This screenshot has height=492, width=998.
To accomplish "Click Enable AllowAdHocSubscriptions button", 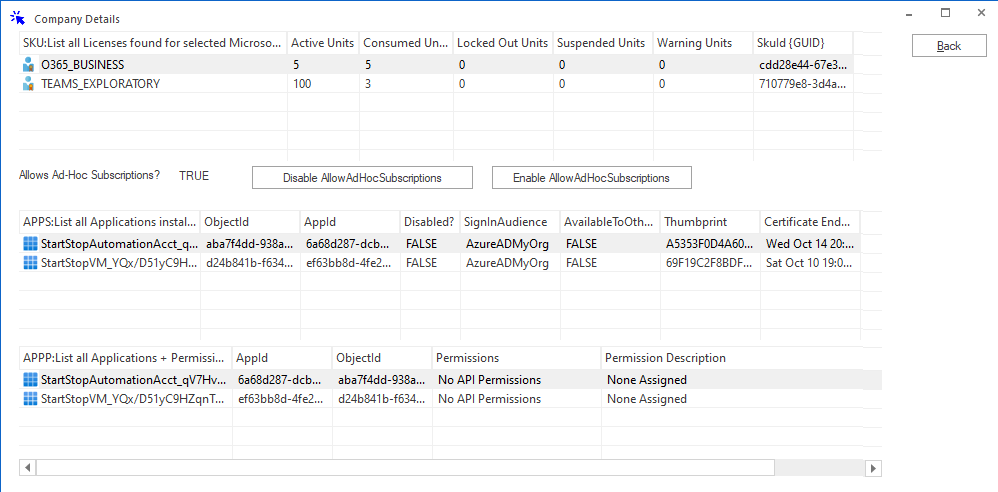I will [x=591, y=178].
